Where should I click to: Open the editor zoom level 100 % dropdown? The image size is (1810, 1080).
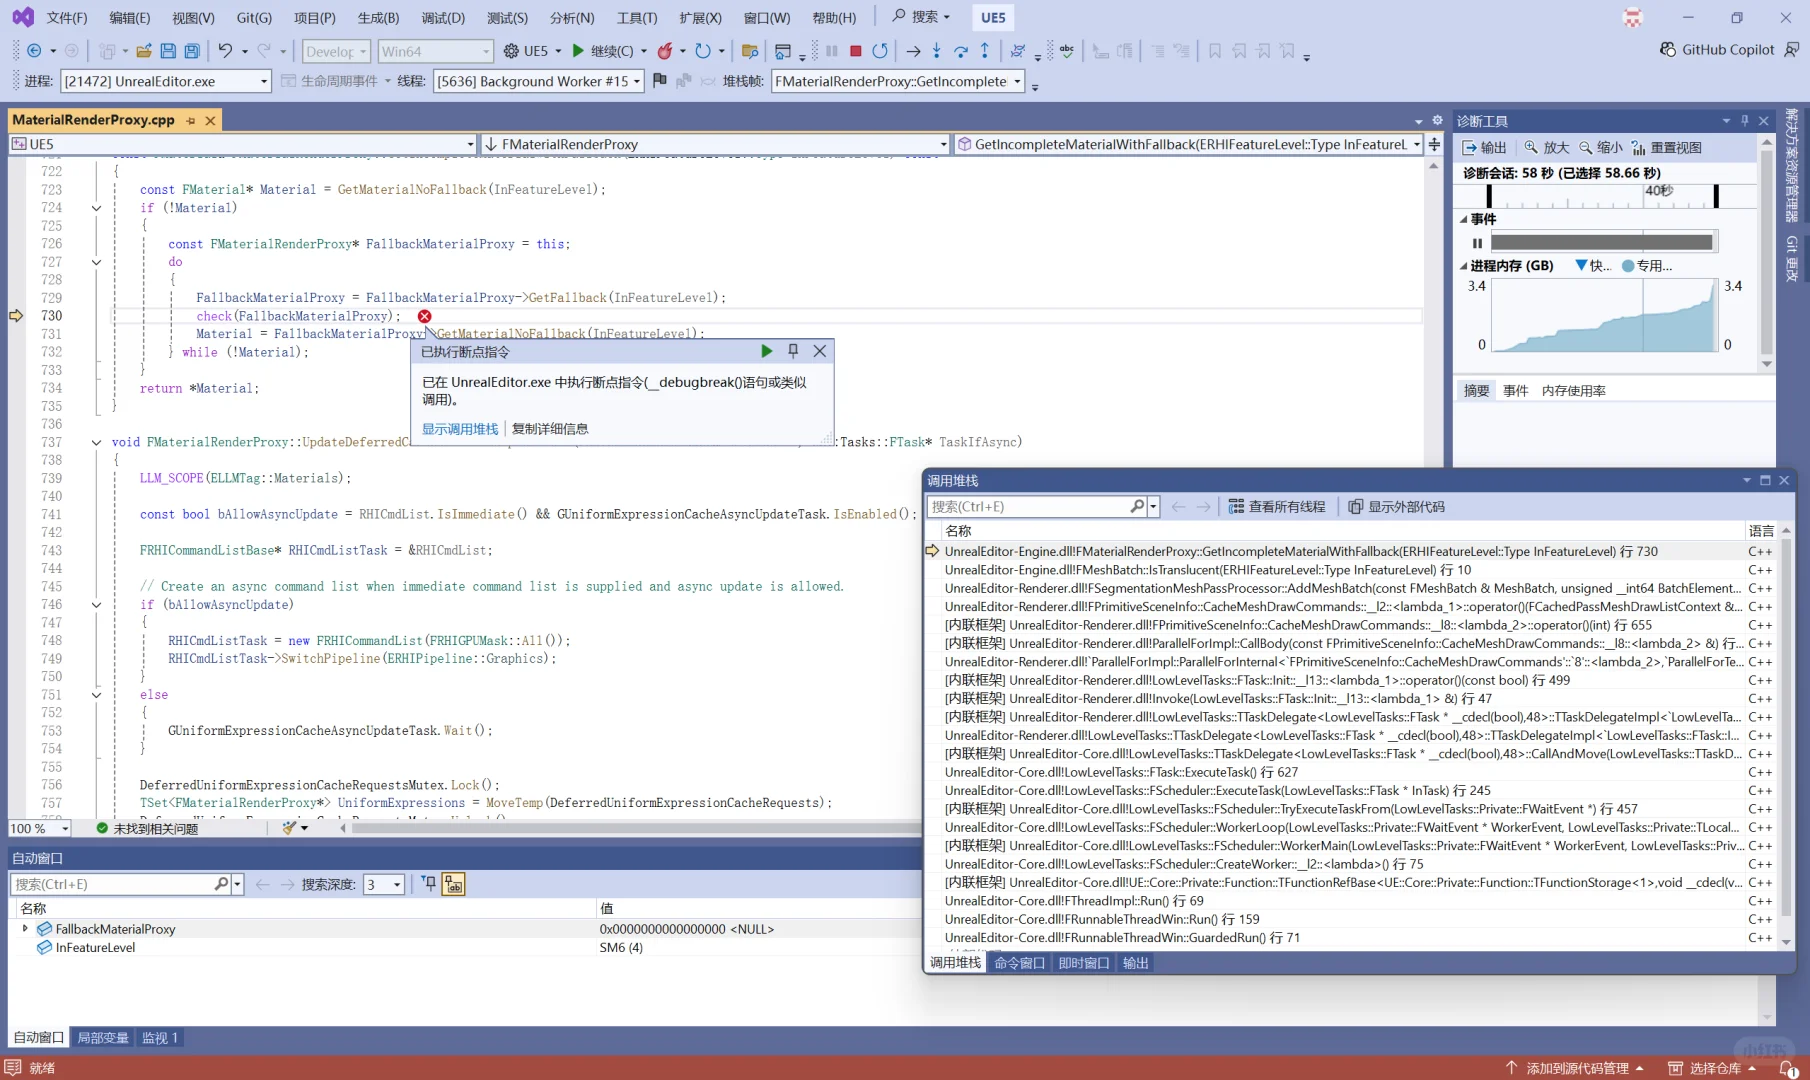(39, 828)
